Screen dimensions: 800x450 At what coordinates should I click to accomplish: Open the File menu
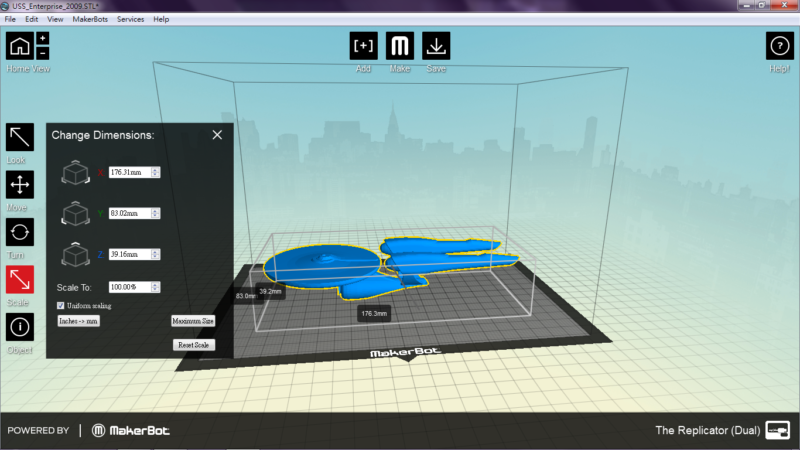point(10,19)
